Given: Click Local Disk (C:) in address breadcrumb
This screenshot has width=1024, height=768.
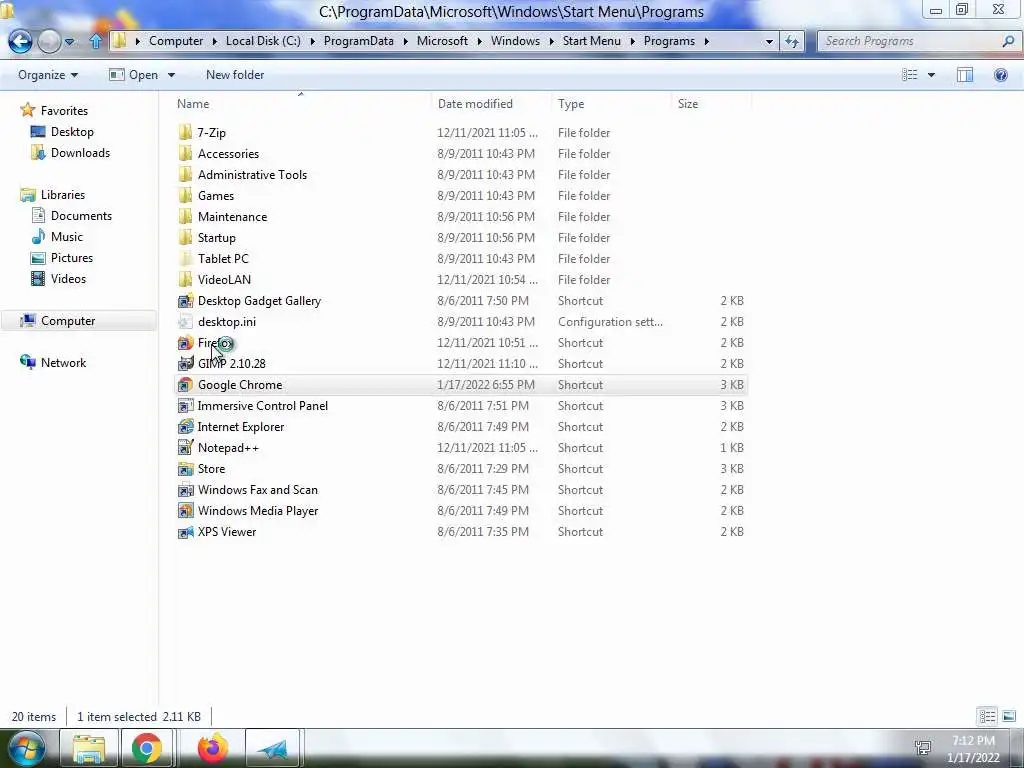Looking at the screenshot, I should pyautogui.click(x=263, y=41).
